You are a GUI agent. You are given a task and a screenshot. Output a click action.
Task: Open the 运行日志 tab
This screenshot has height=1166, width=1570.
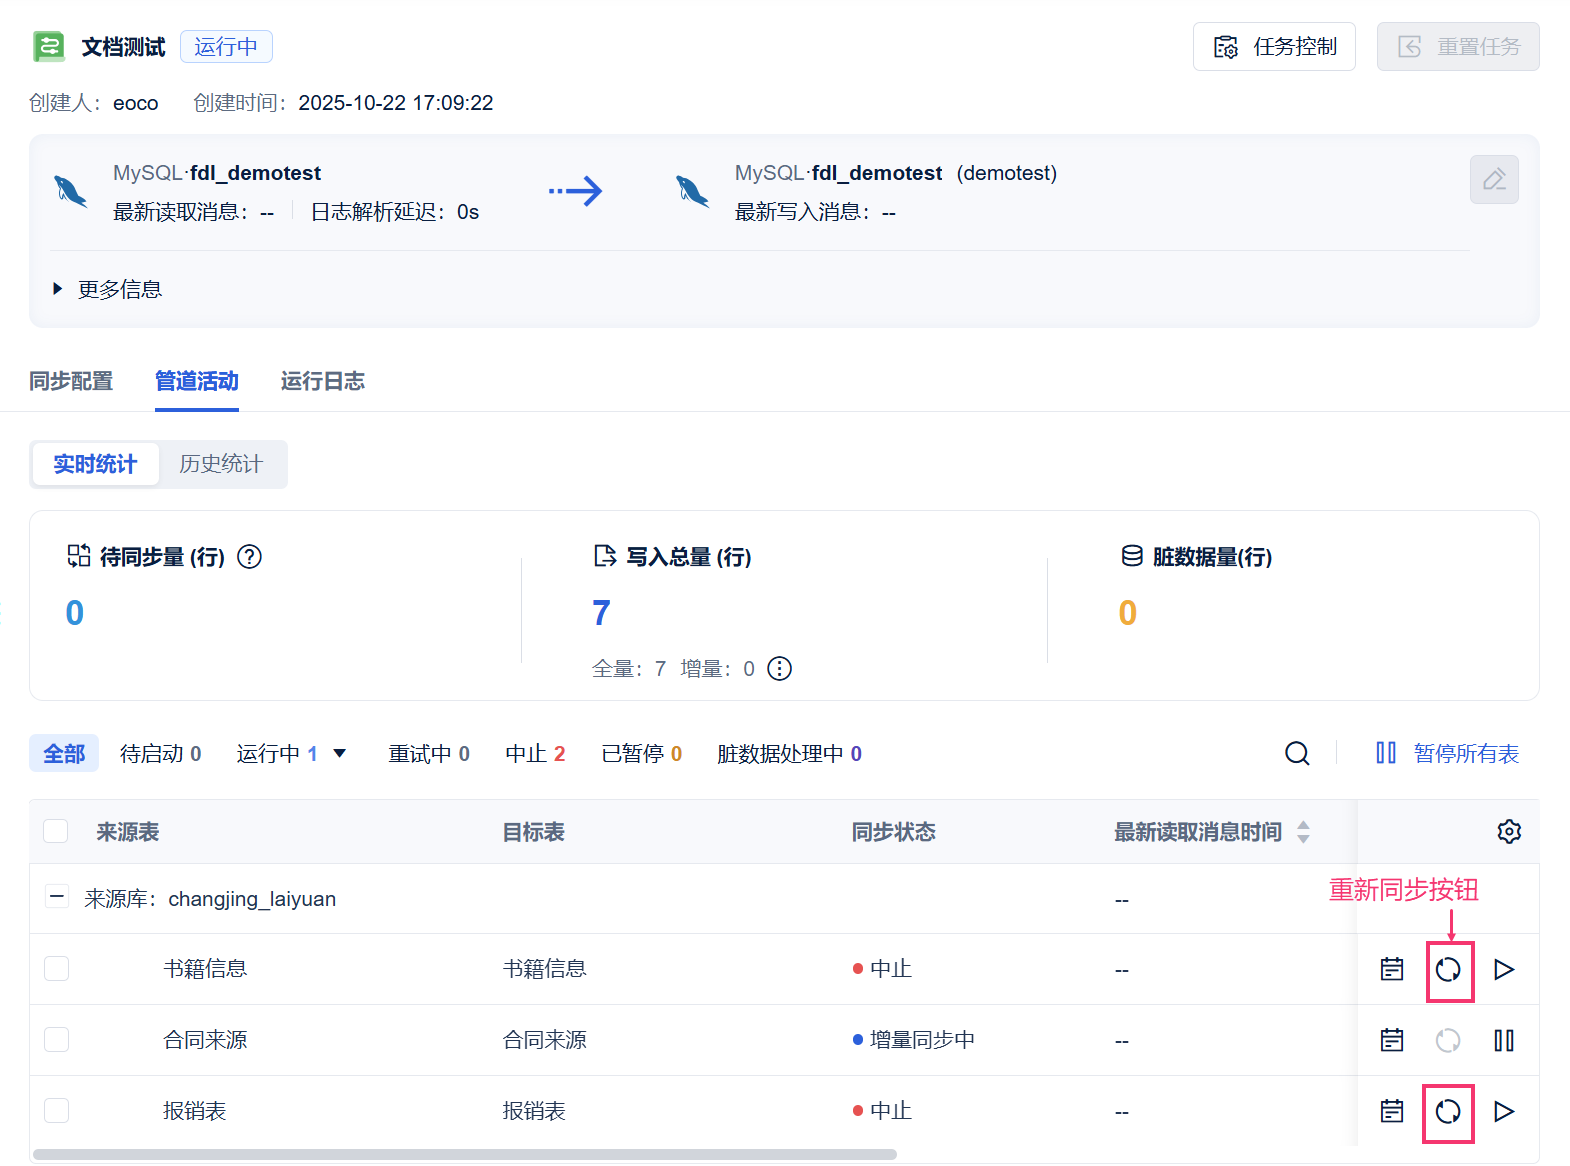tap(323, 381)
